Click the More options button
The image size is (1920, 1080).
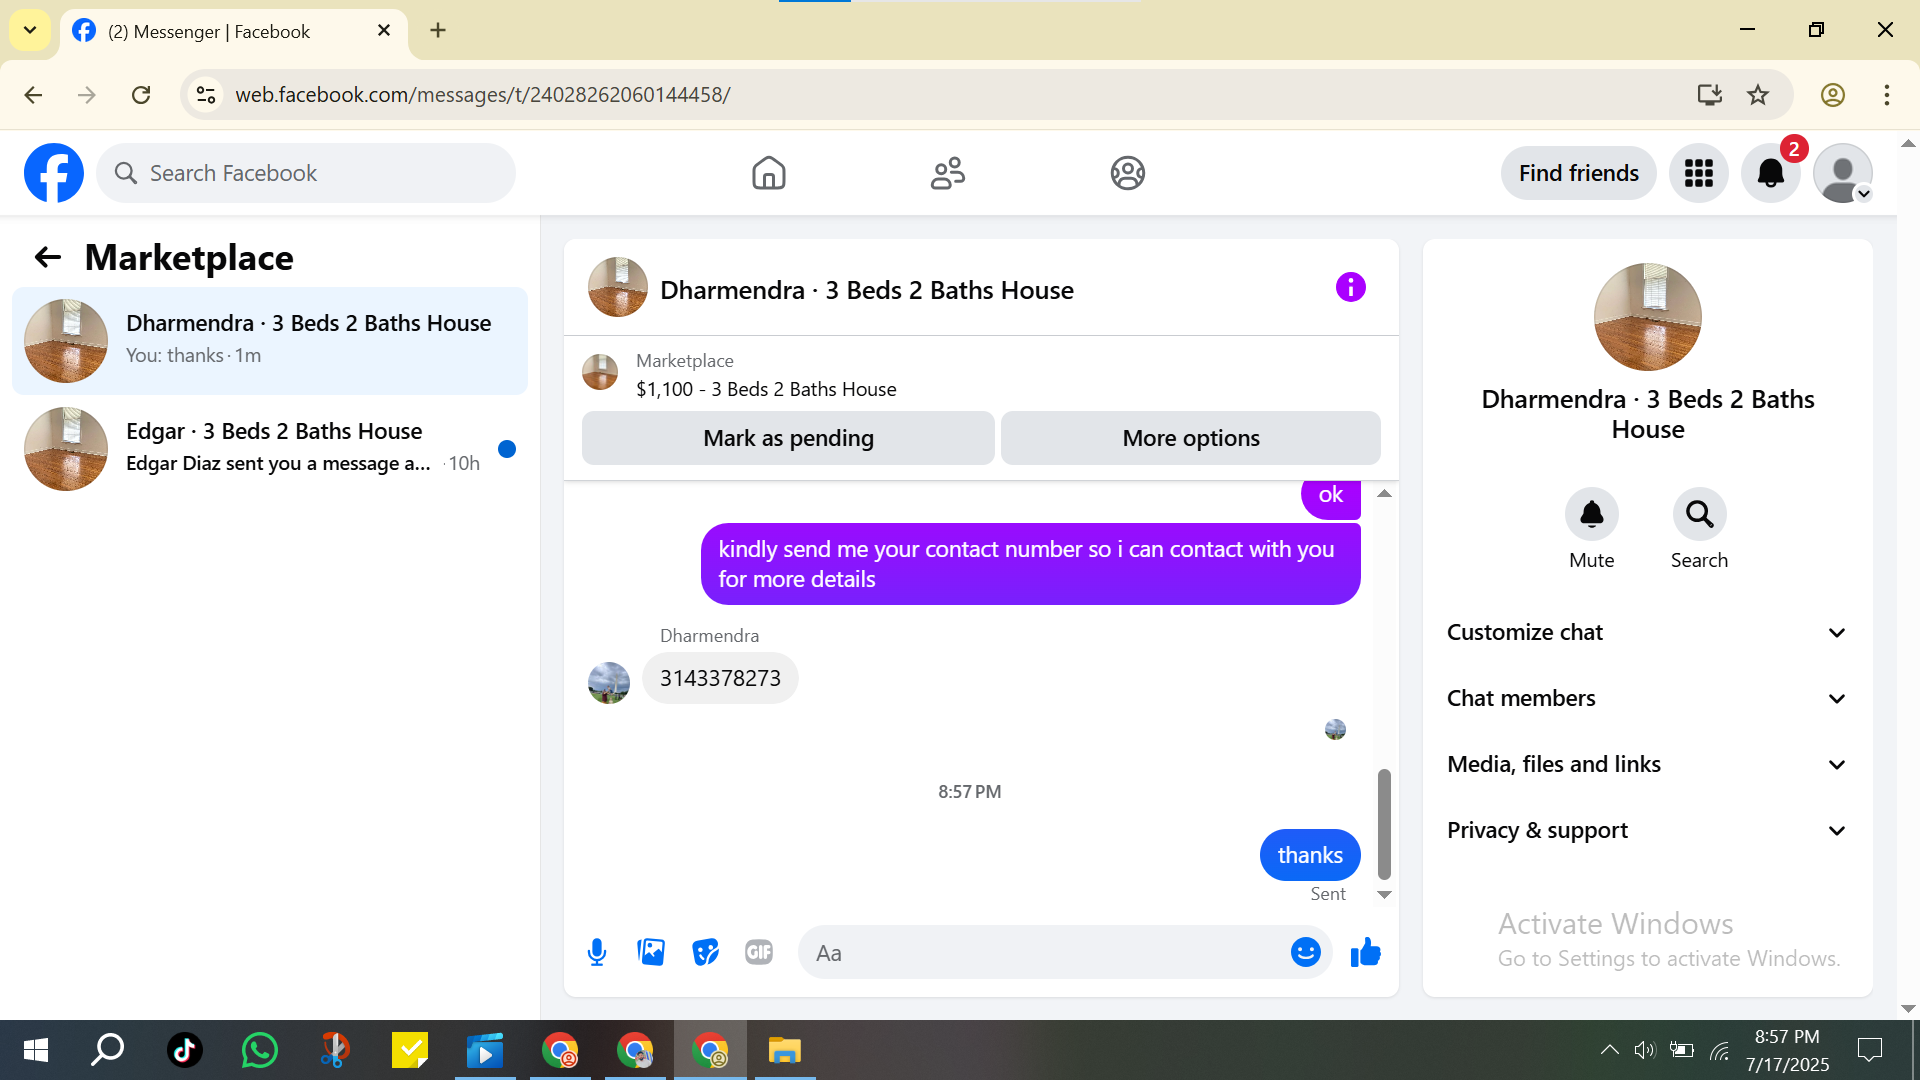1190,438
